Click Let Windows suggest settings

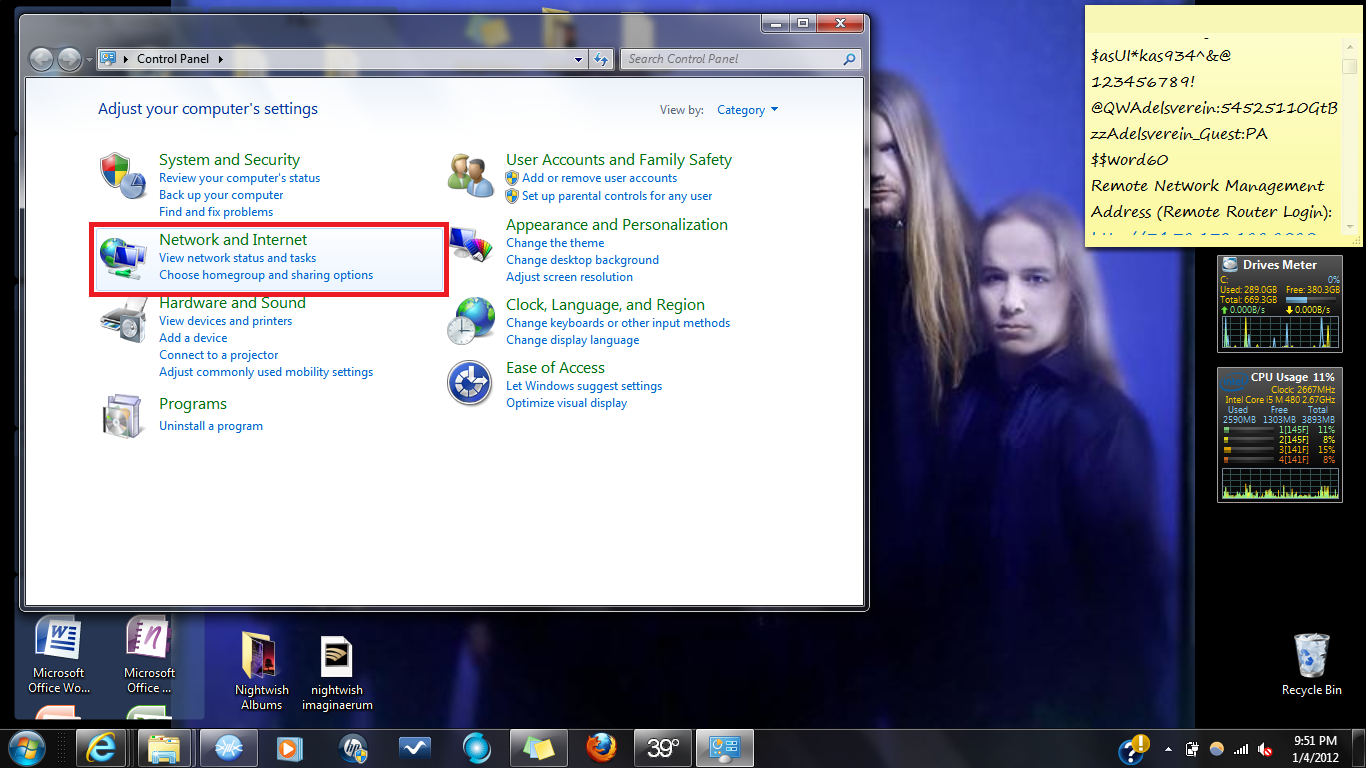point(584,386)
